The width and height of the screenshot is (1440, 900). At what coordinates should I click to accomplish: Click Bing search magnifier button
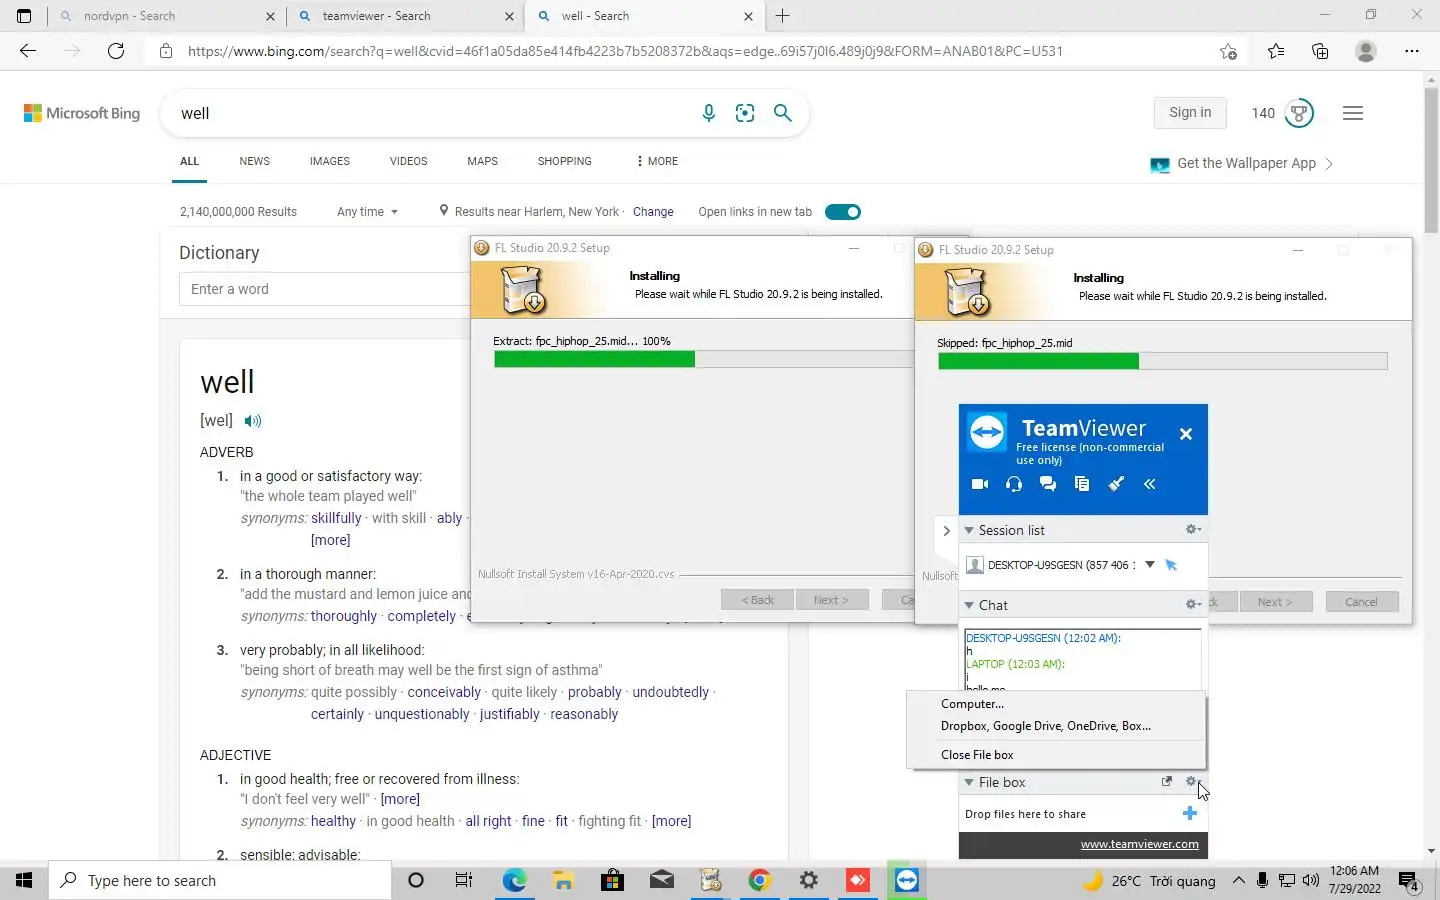click(783, 113)
